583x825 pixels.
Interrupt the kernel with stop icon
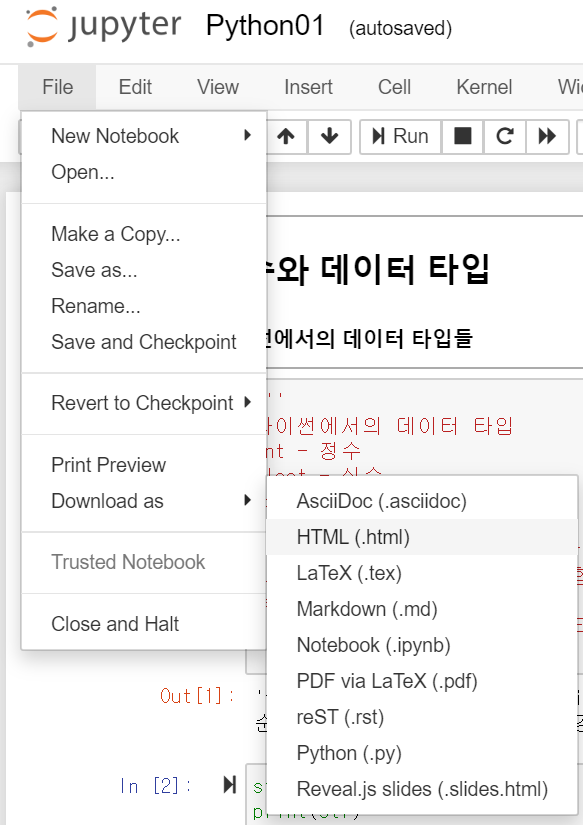coord(463,136)
